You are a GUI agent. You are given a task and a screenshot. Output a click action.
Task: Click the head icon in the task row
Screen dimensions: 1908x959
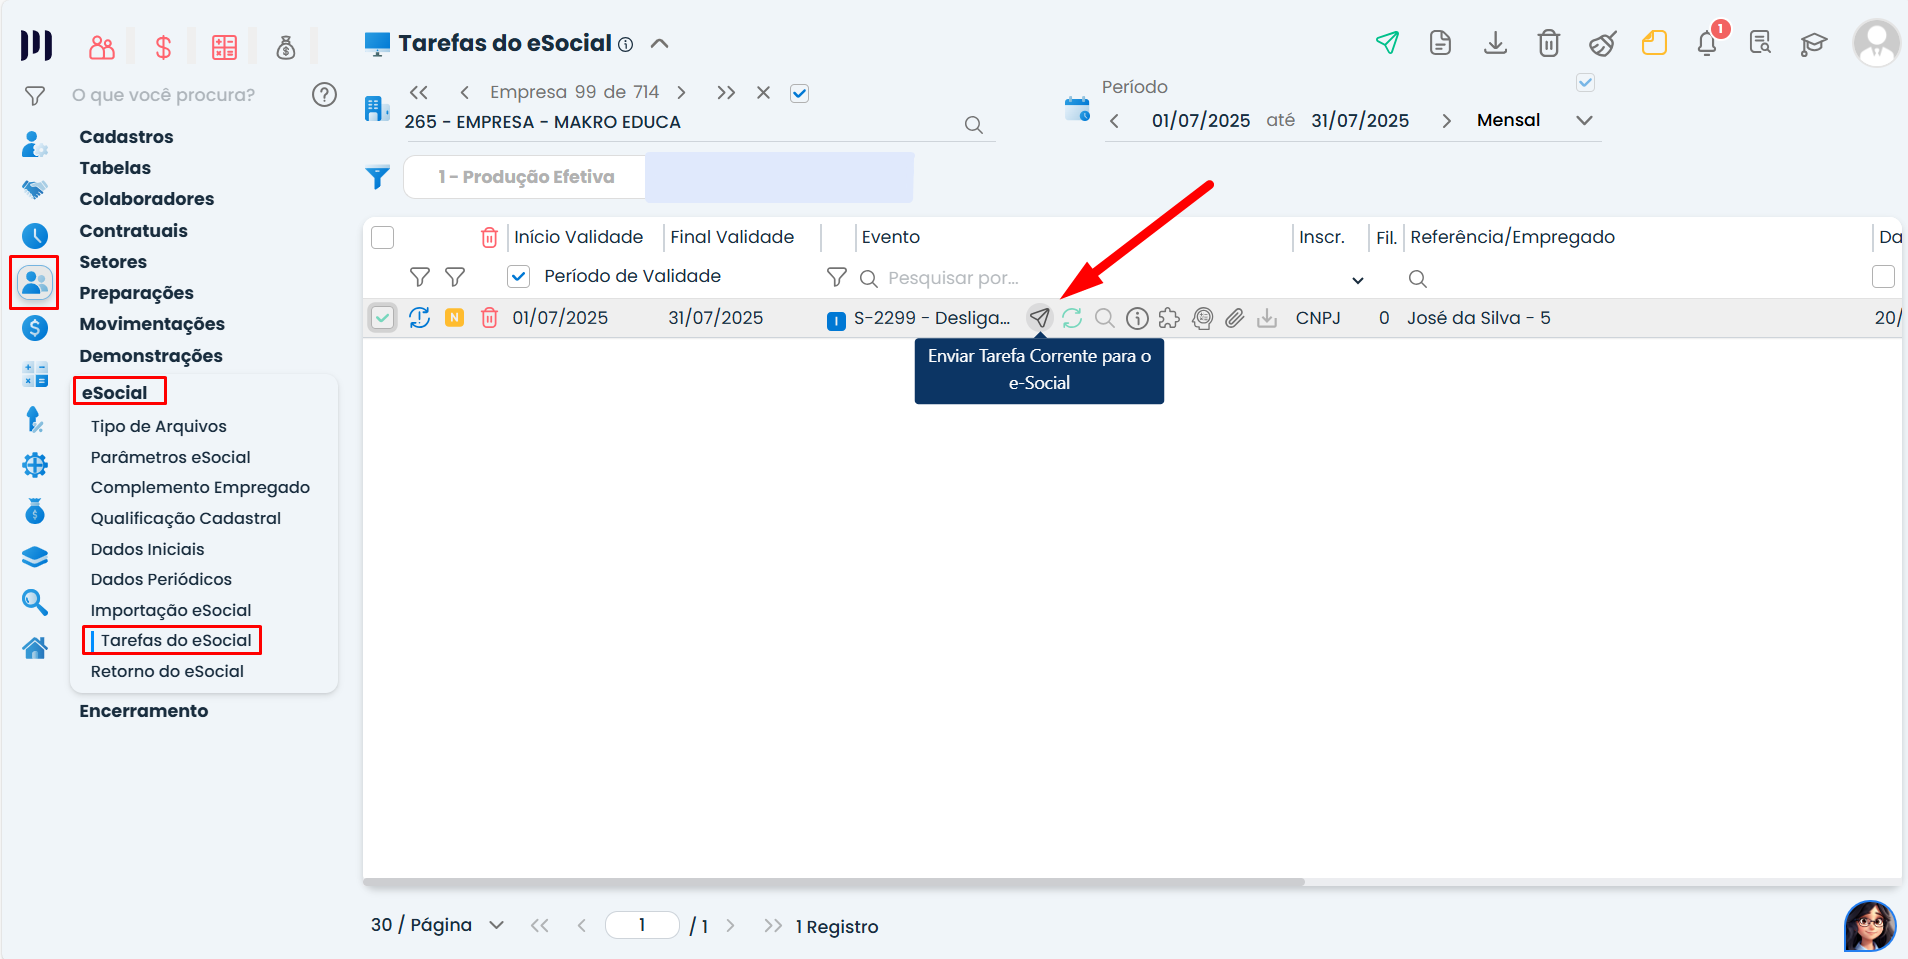coord(1203,318)
